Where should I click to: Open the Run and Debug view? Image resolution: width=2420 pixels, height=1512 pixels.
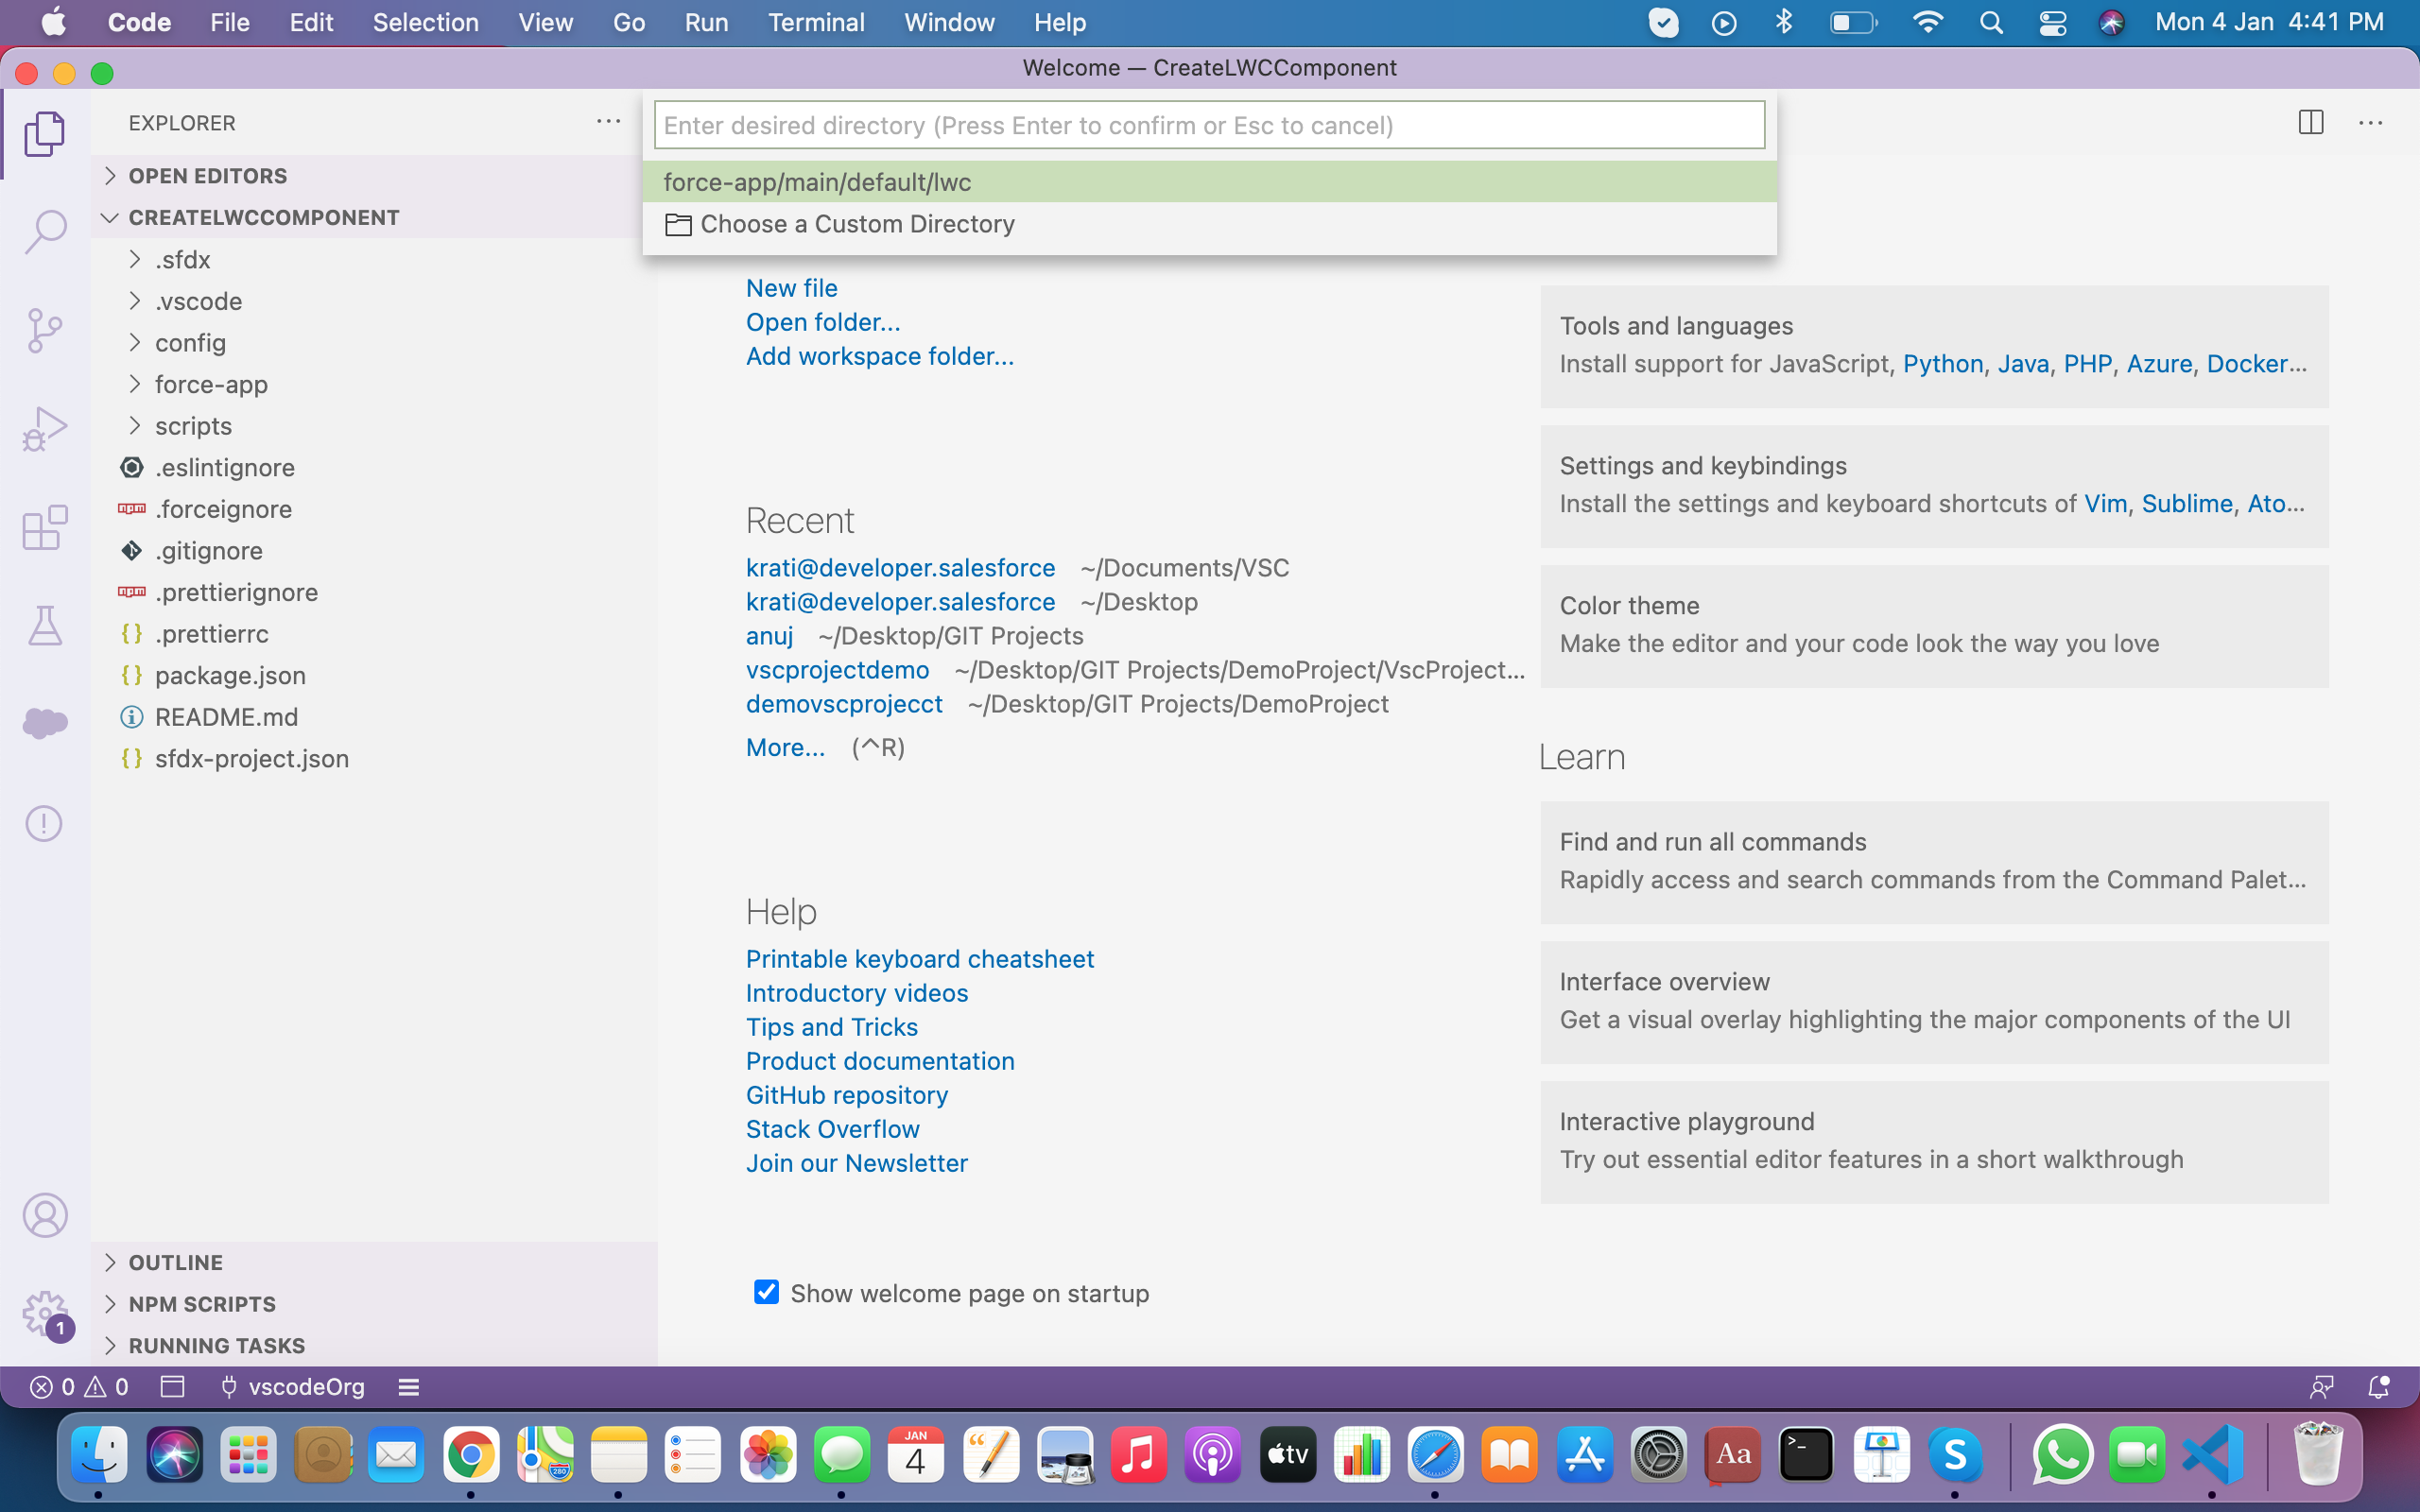click(x=45, y=428)
